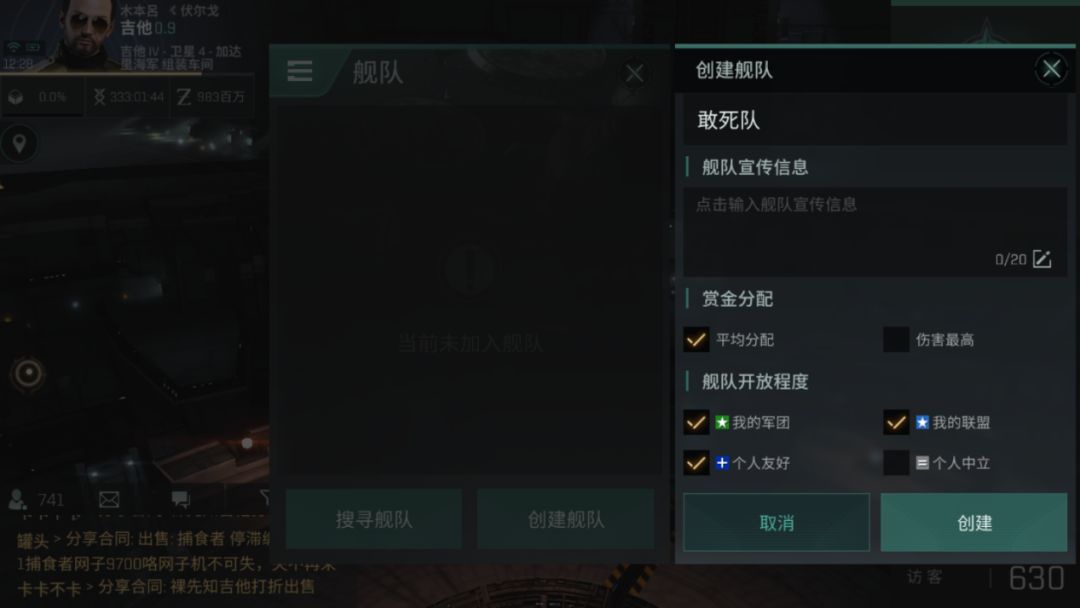1080x608 pixels.
Task: Click the fleet name field 敢死队
Action: [875, 120]
